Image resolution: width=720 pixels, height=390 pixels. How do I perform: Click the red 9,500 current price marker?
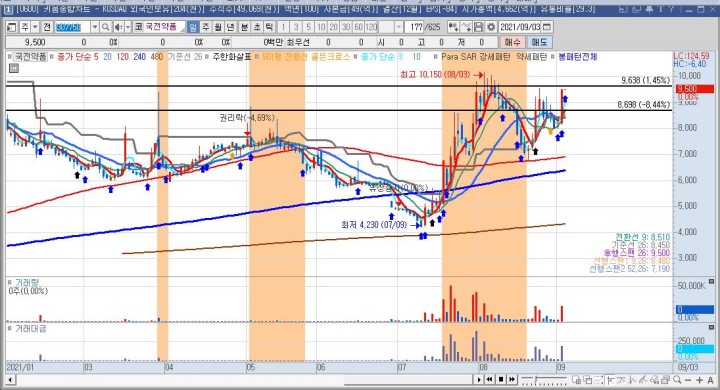pyautogui.click(x=694, y=89)
